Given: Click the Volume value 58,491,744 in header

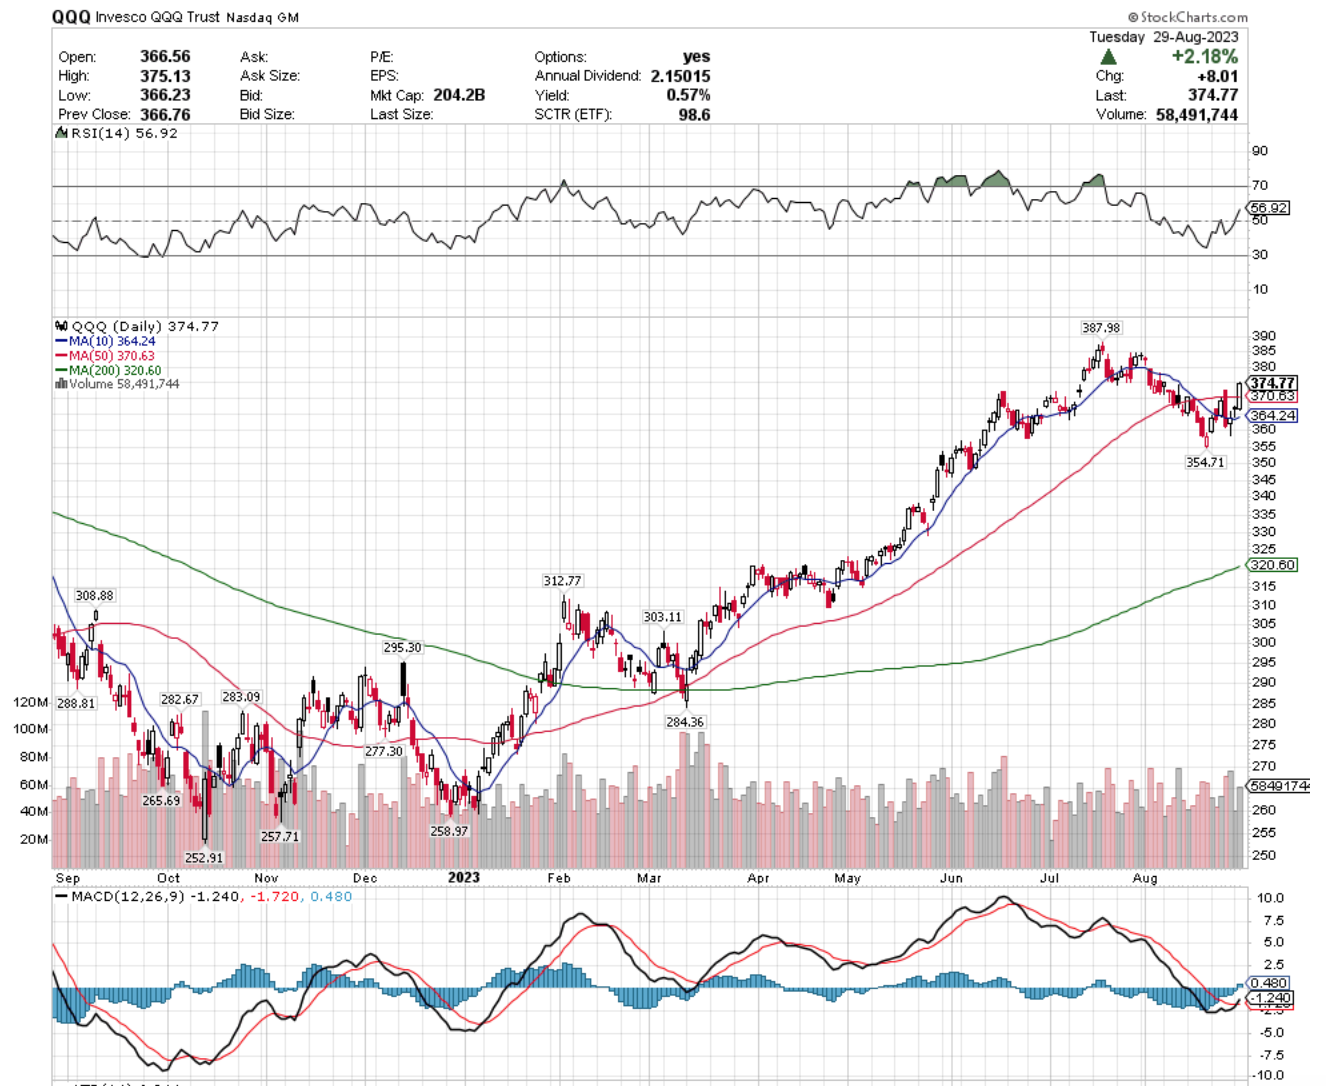Looking at the screenshot, I should point(1197,114).
